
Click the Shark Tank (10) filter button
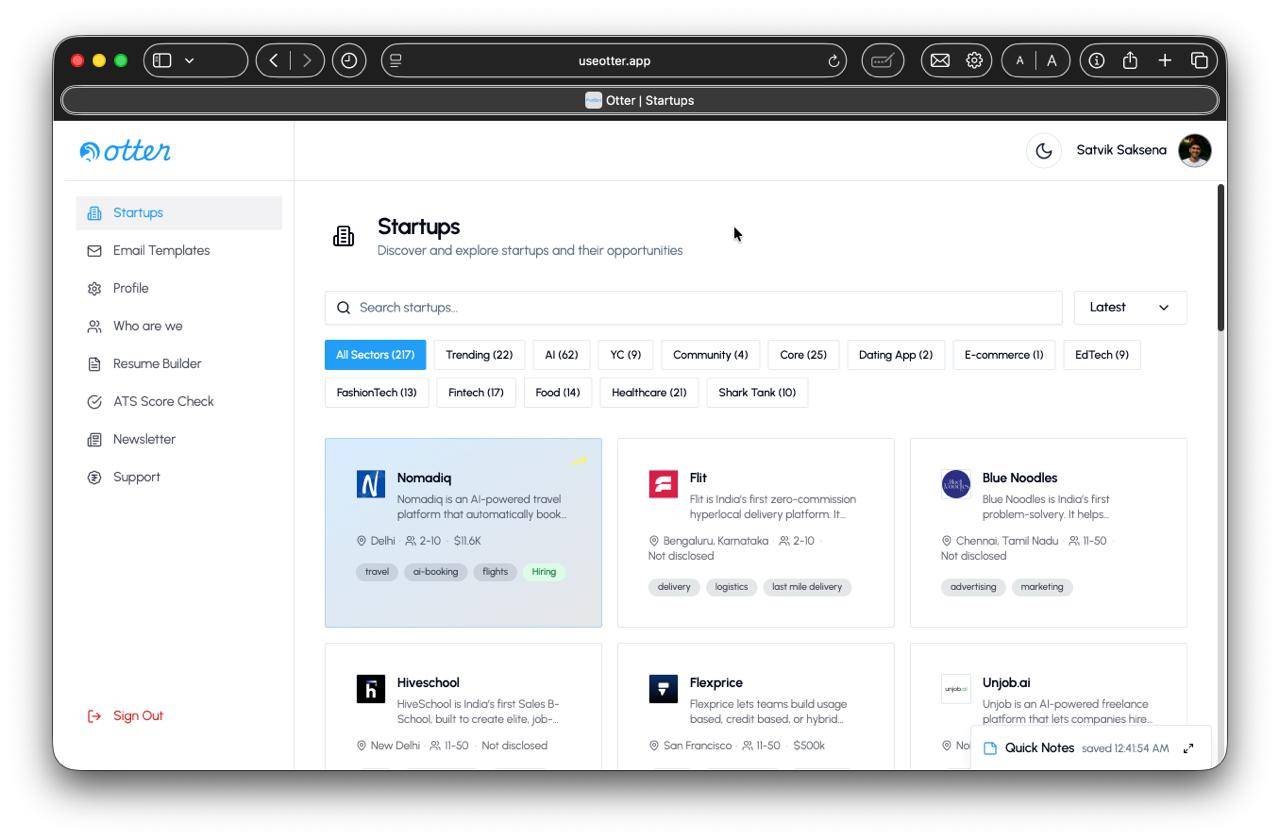coord(757,393)
